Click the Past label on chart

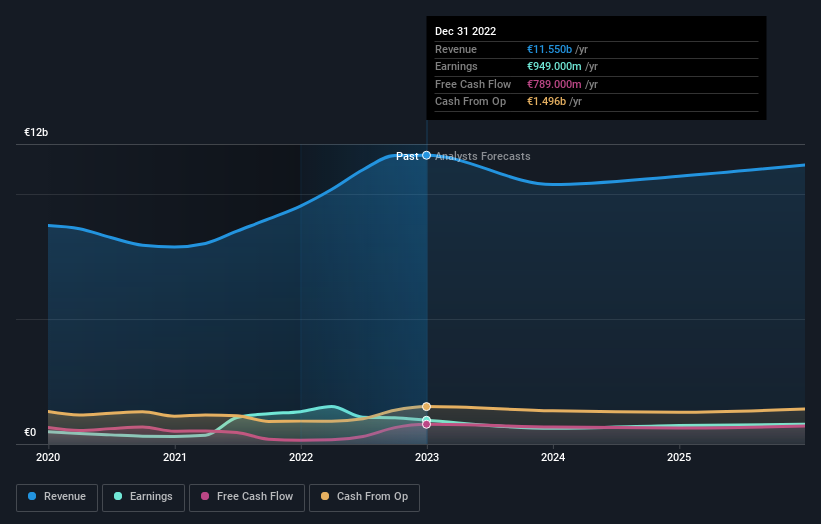click(407, 156)
